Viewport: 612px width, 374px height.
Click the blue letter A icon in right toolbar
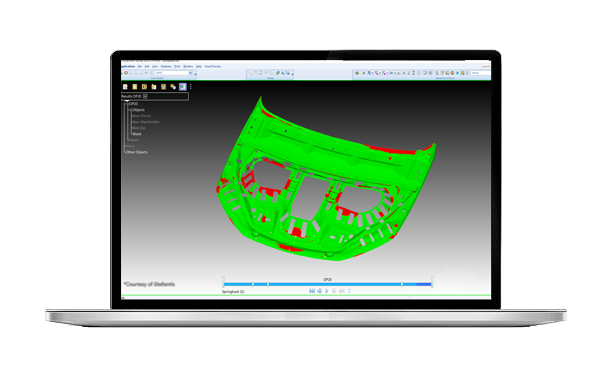point(457,73)
